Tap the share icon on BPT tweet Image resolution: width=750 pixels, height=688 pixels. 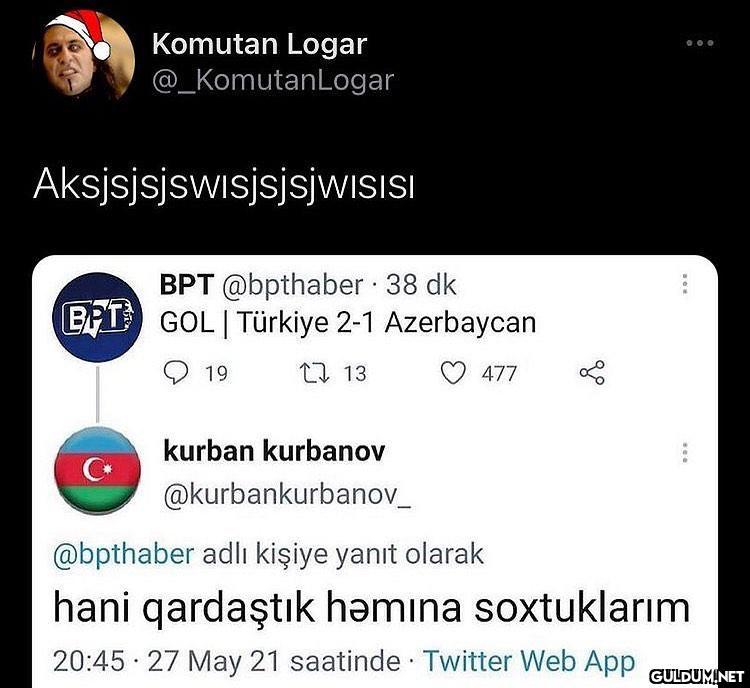pos(592,373)
